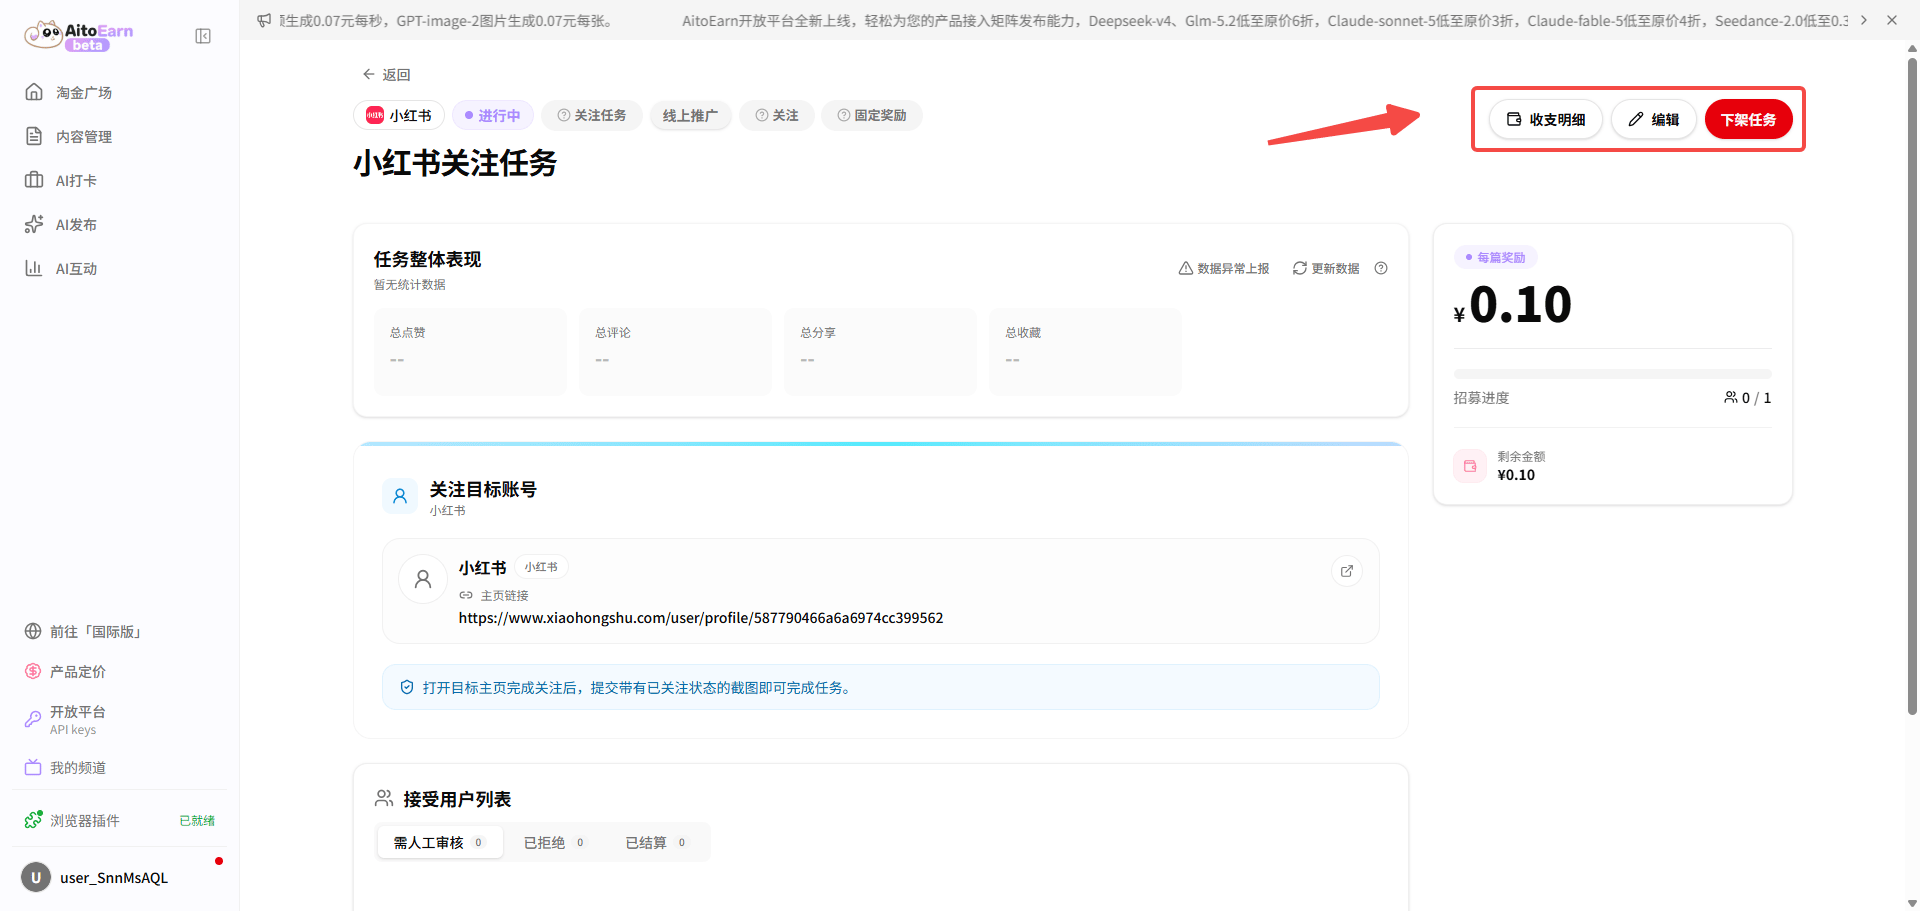Click the 线上推广 tag
1920x911 pixels.
[691, 116]
